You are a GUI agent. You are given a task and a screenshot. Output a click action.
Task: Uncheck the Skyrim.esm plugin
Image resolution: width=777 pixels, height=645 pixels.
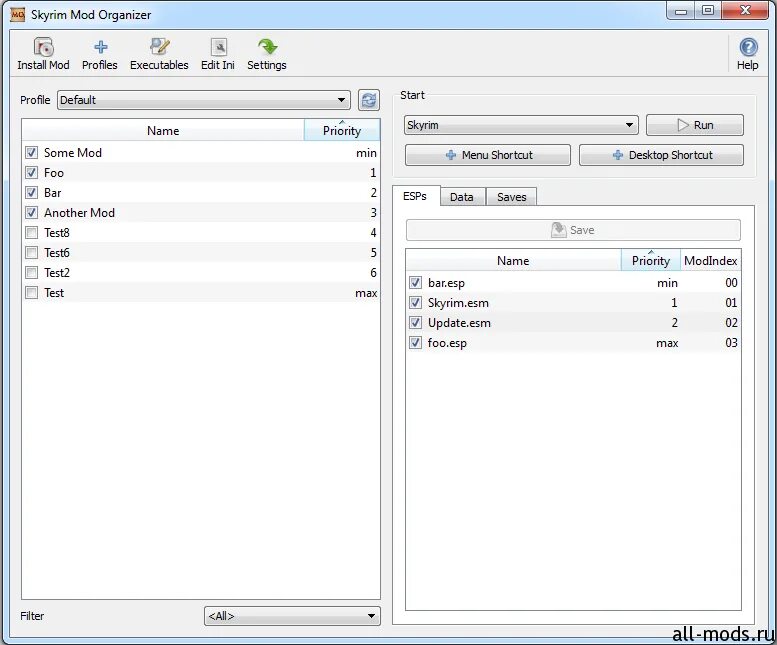pyautogui.click(x=415, y=302)
